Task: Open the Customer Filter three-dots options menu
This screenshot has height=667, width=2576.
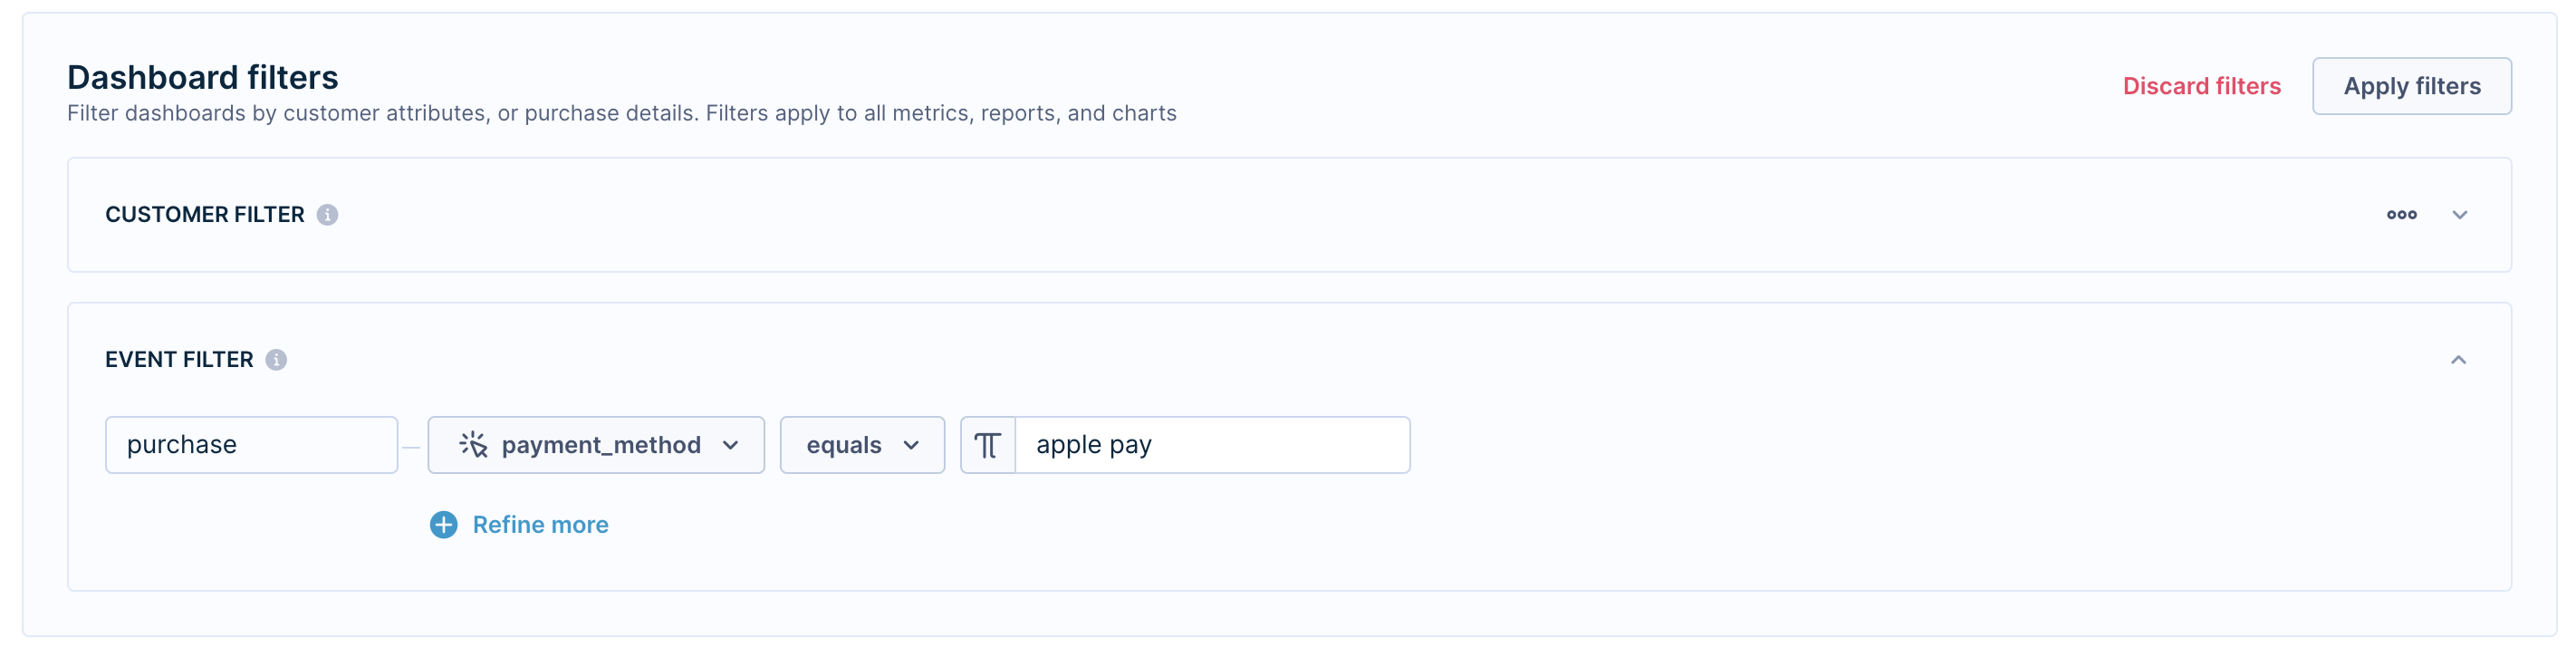Action: tap(2401, 215)
